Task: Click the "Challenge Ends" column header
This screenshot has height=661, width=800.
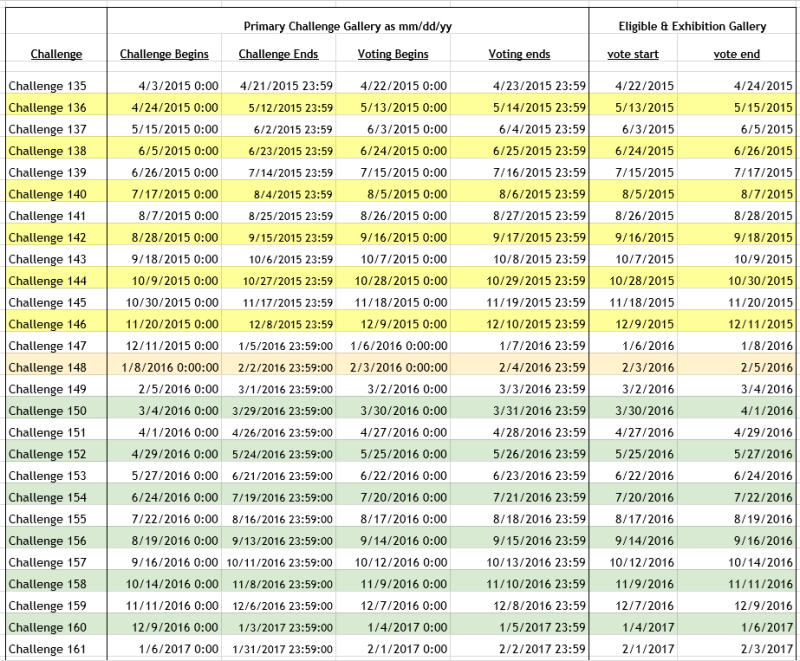Action: 279,54
